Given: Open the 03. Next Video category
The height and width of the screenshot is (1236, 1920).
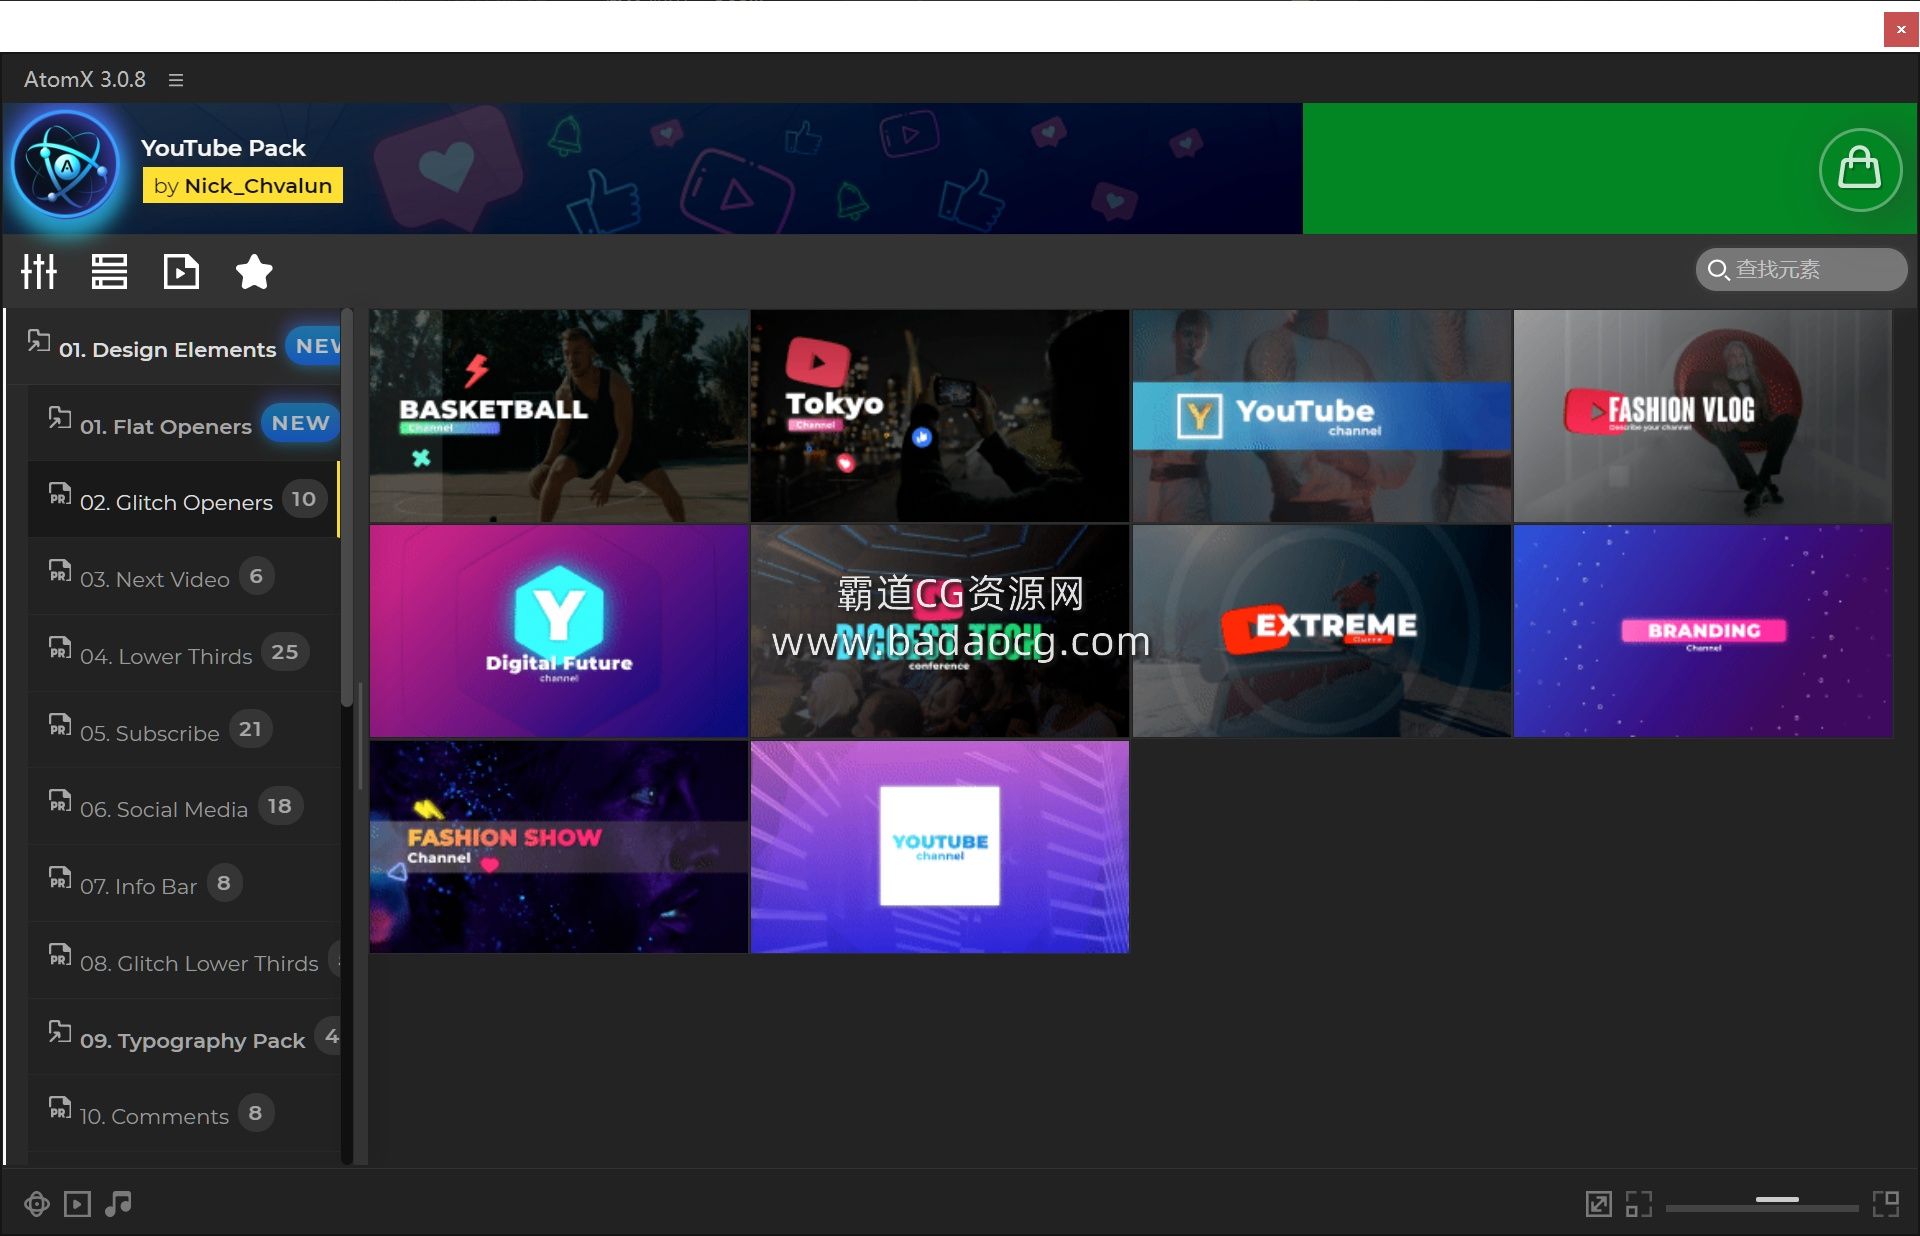Looking at the screenshot, I should (x=184, y=577).
